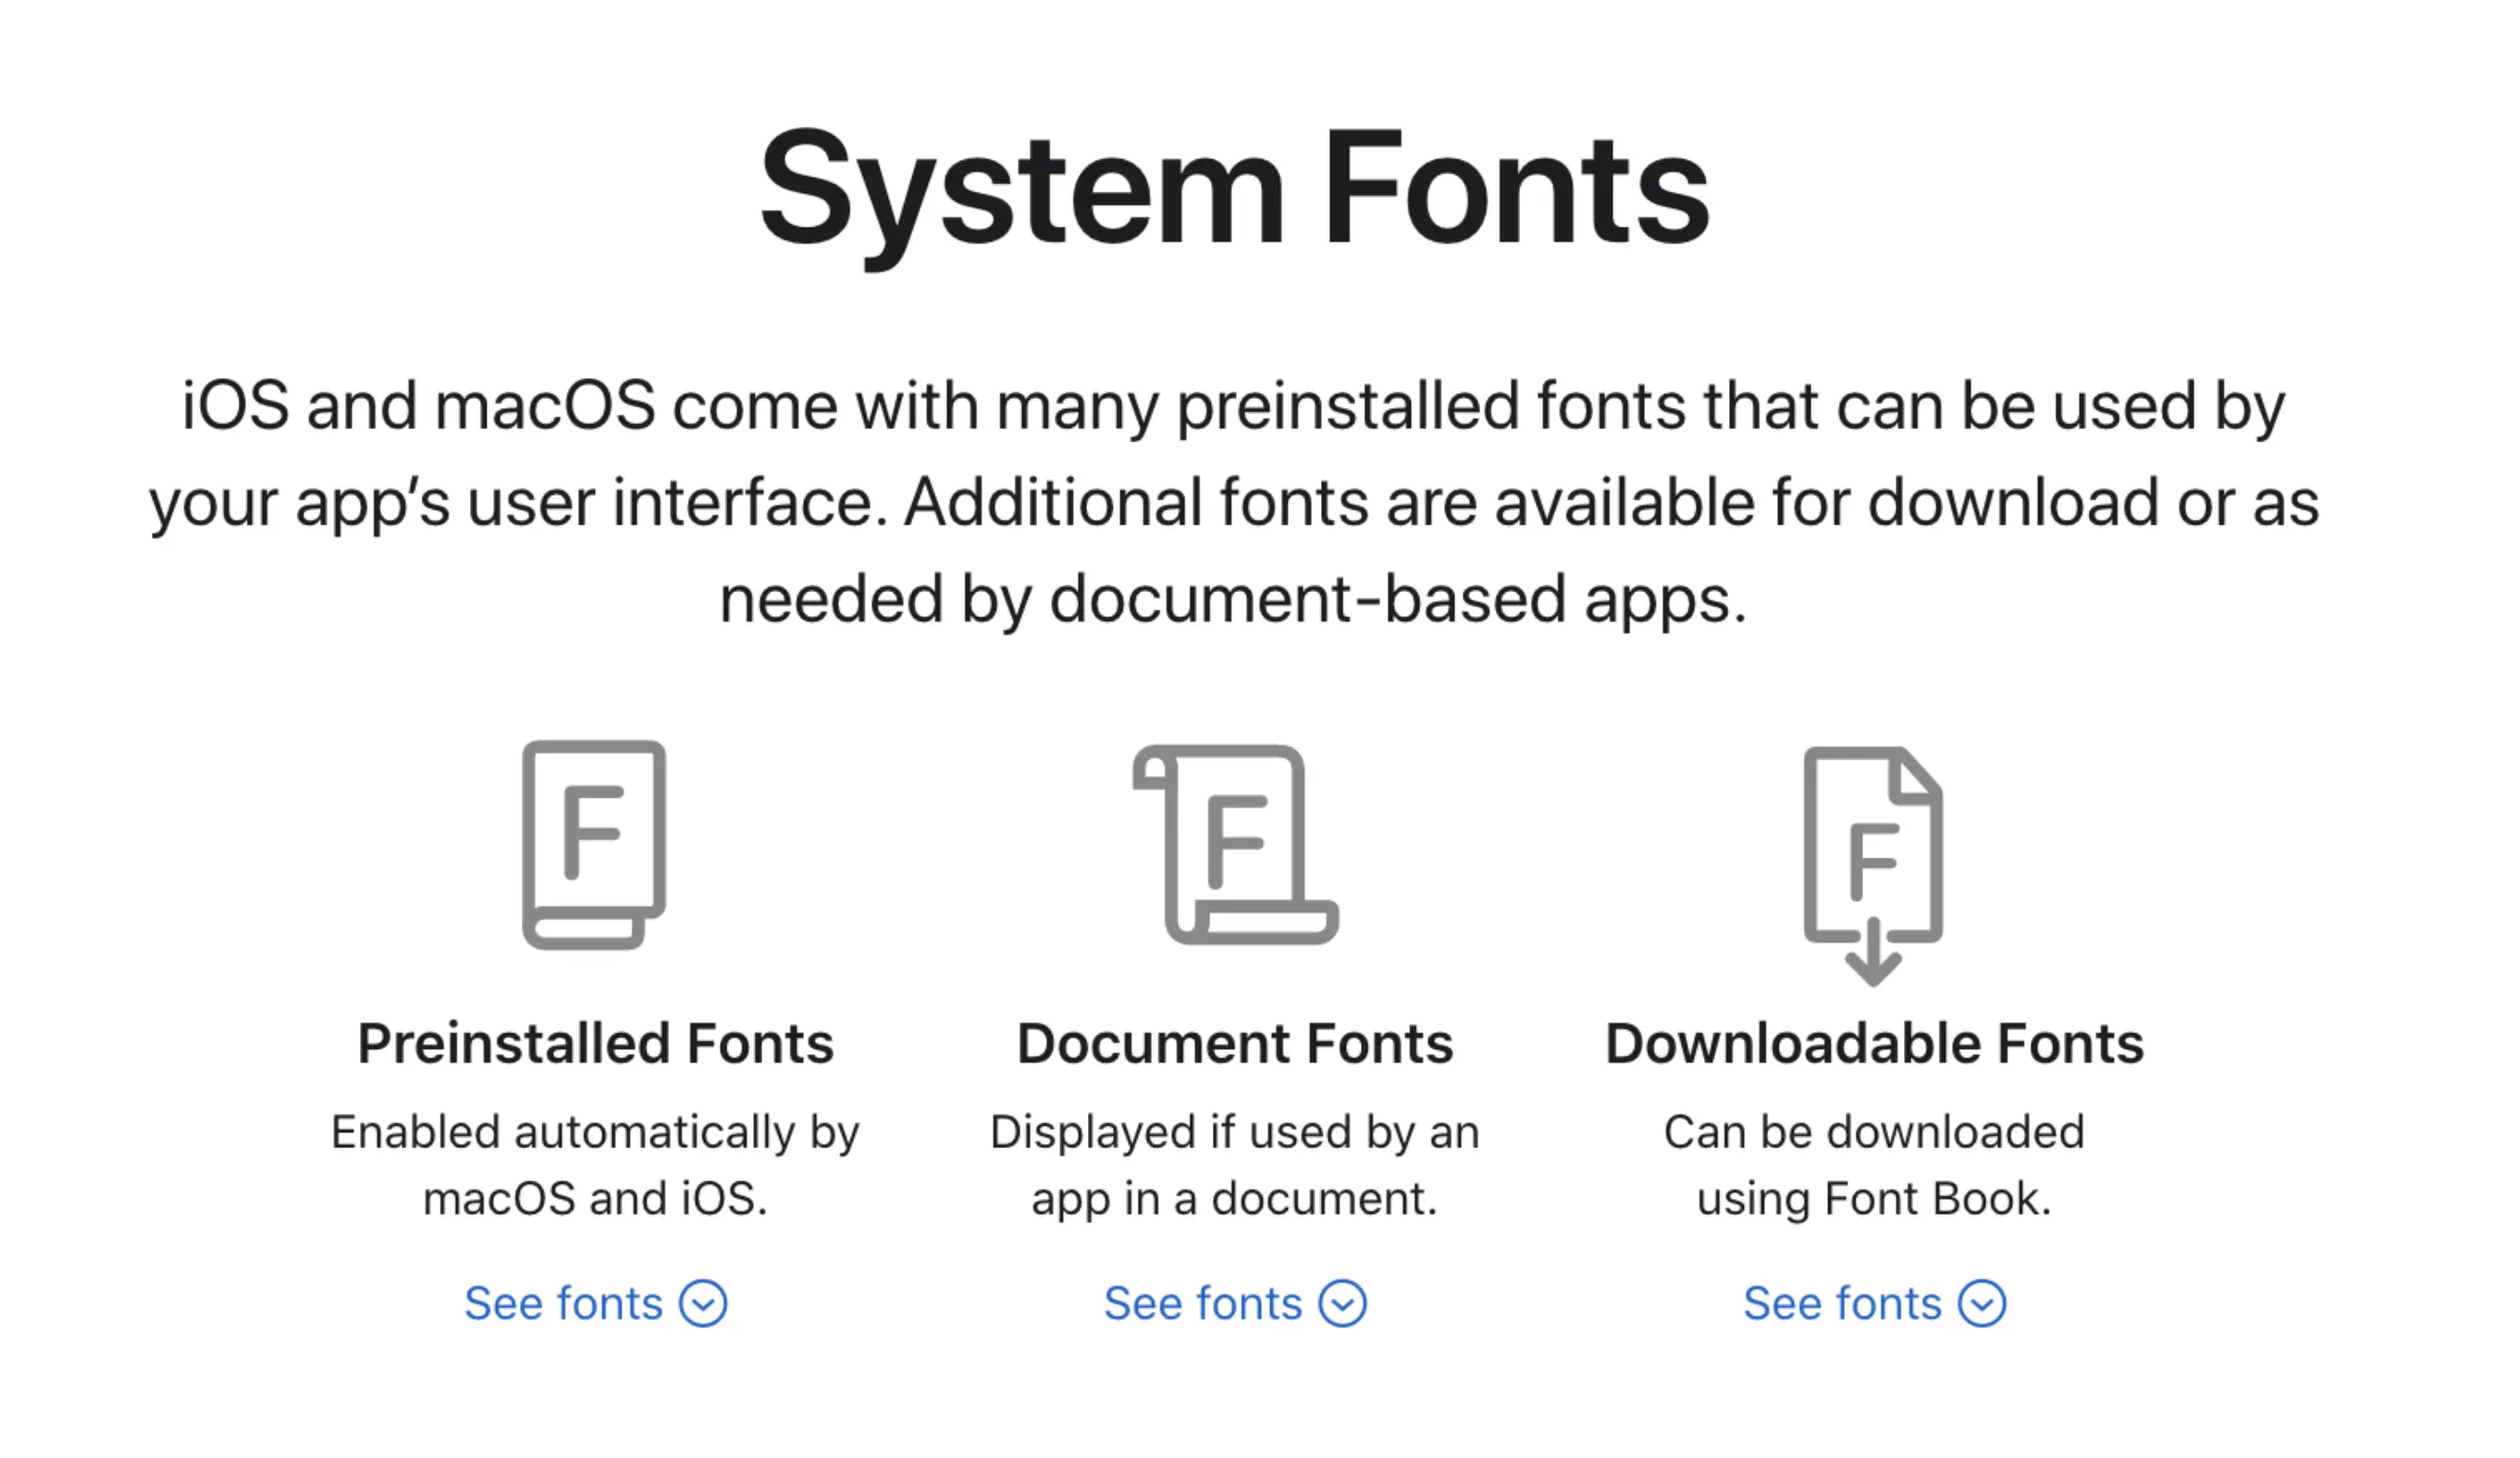Click the Preinstalled Fonts book icon
The image size is (2520, 1458).
[x=594, y=844]
